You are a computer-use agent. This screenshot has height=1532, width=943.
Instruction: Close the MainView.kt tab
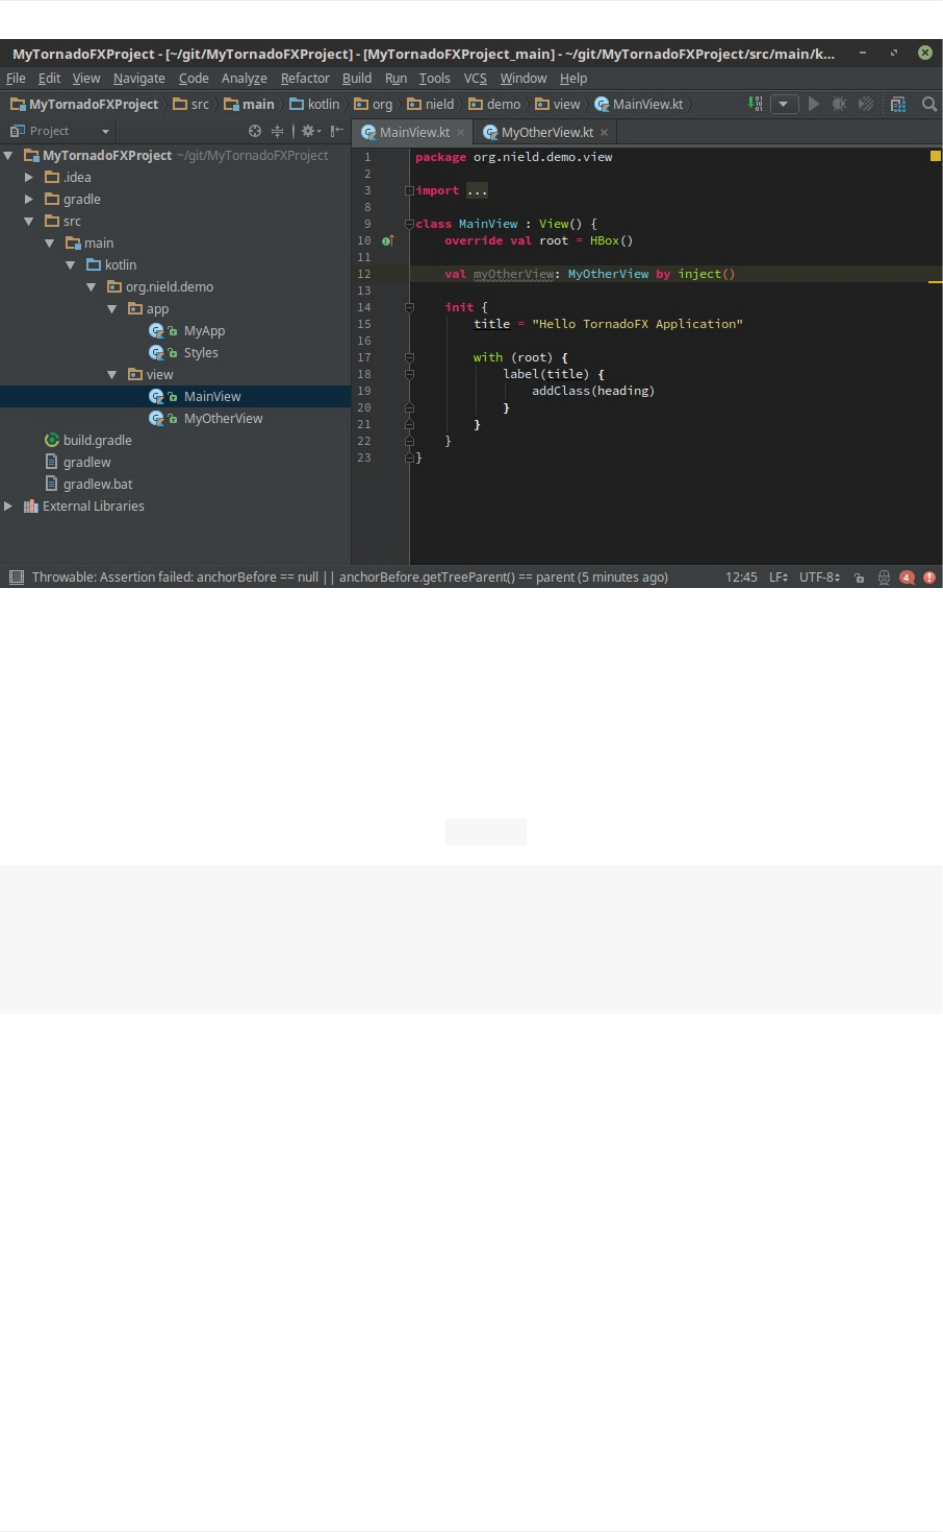[x=460, y=132]
